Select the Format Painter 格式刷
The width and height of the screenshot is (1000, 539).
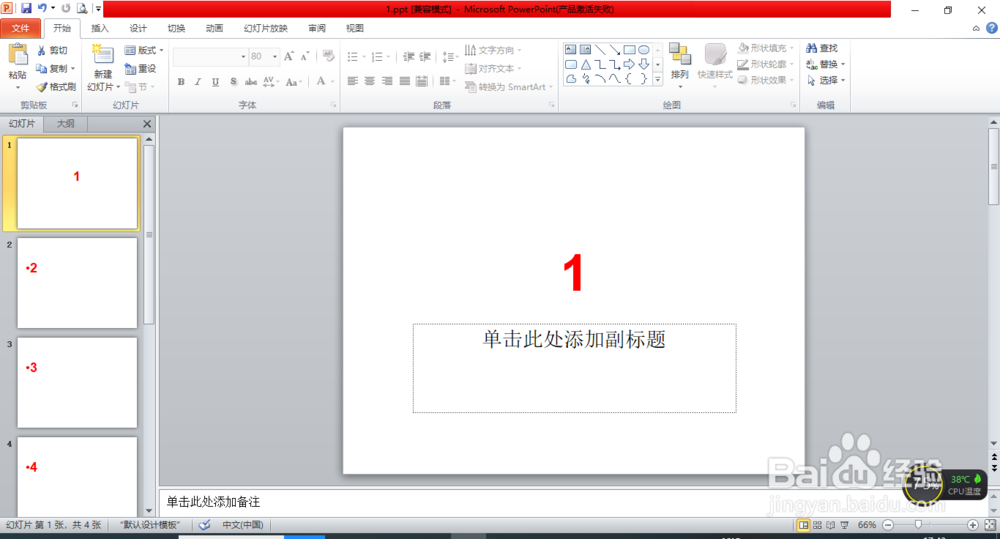[56, 87]
